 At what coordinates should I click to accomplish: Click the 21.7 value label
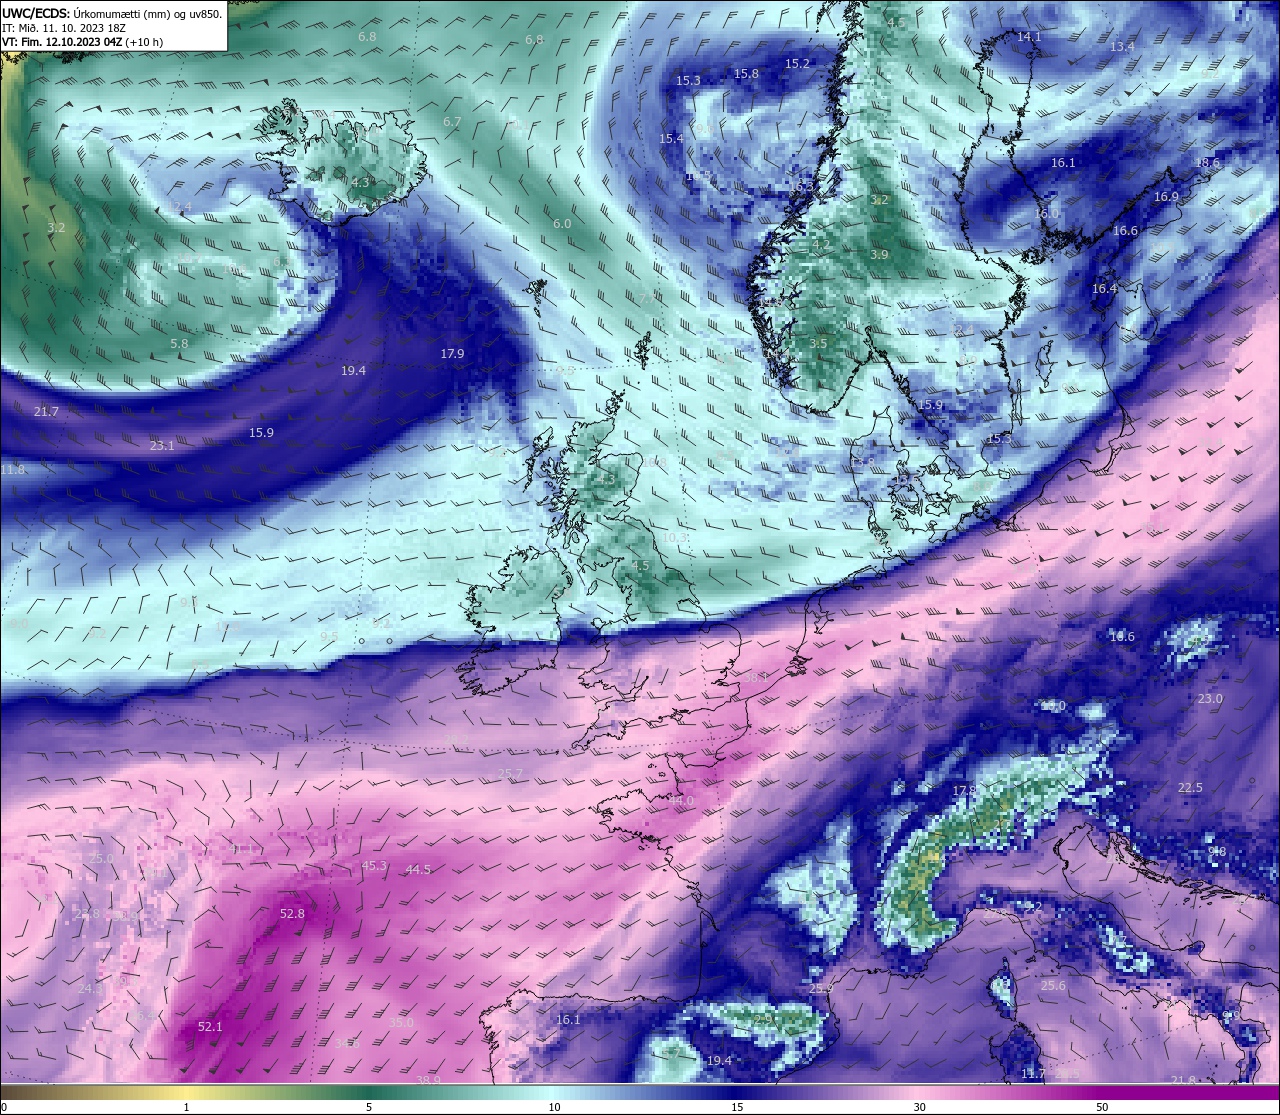click(46, 411)
